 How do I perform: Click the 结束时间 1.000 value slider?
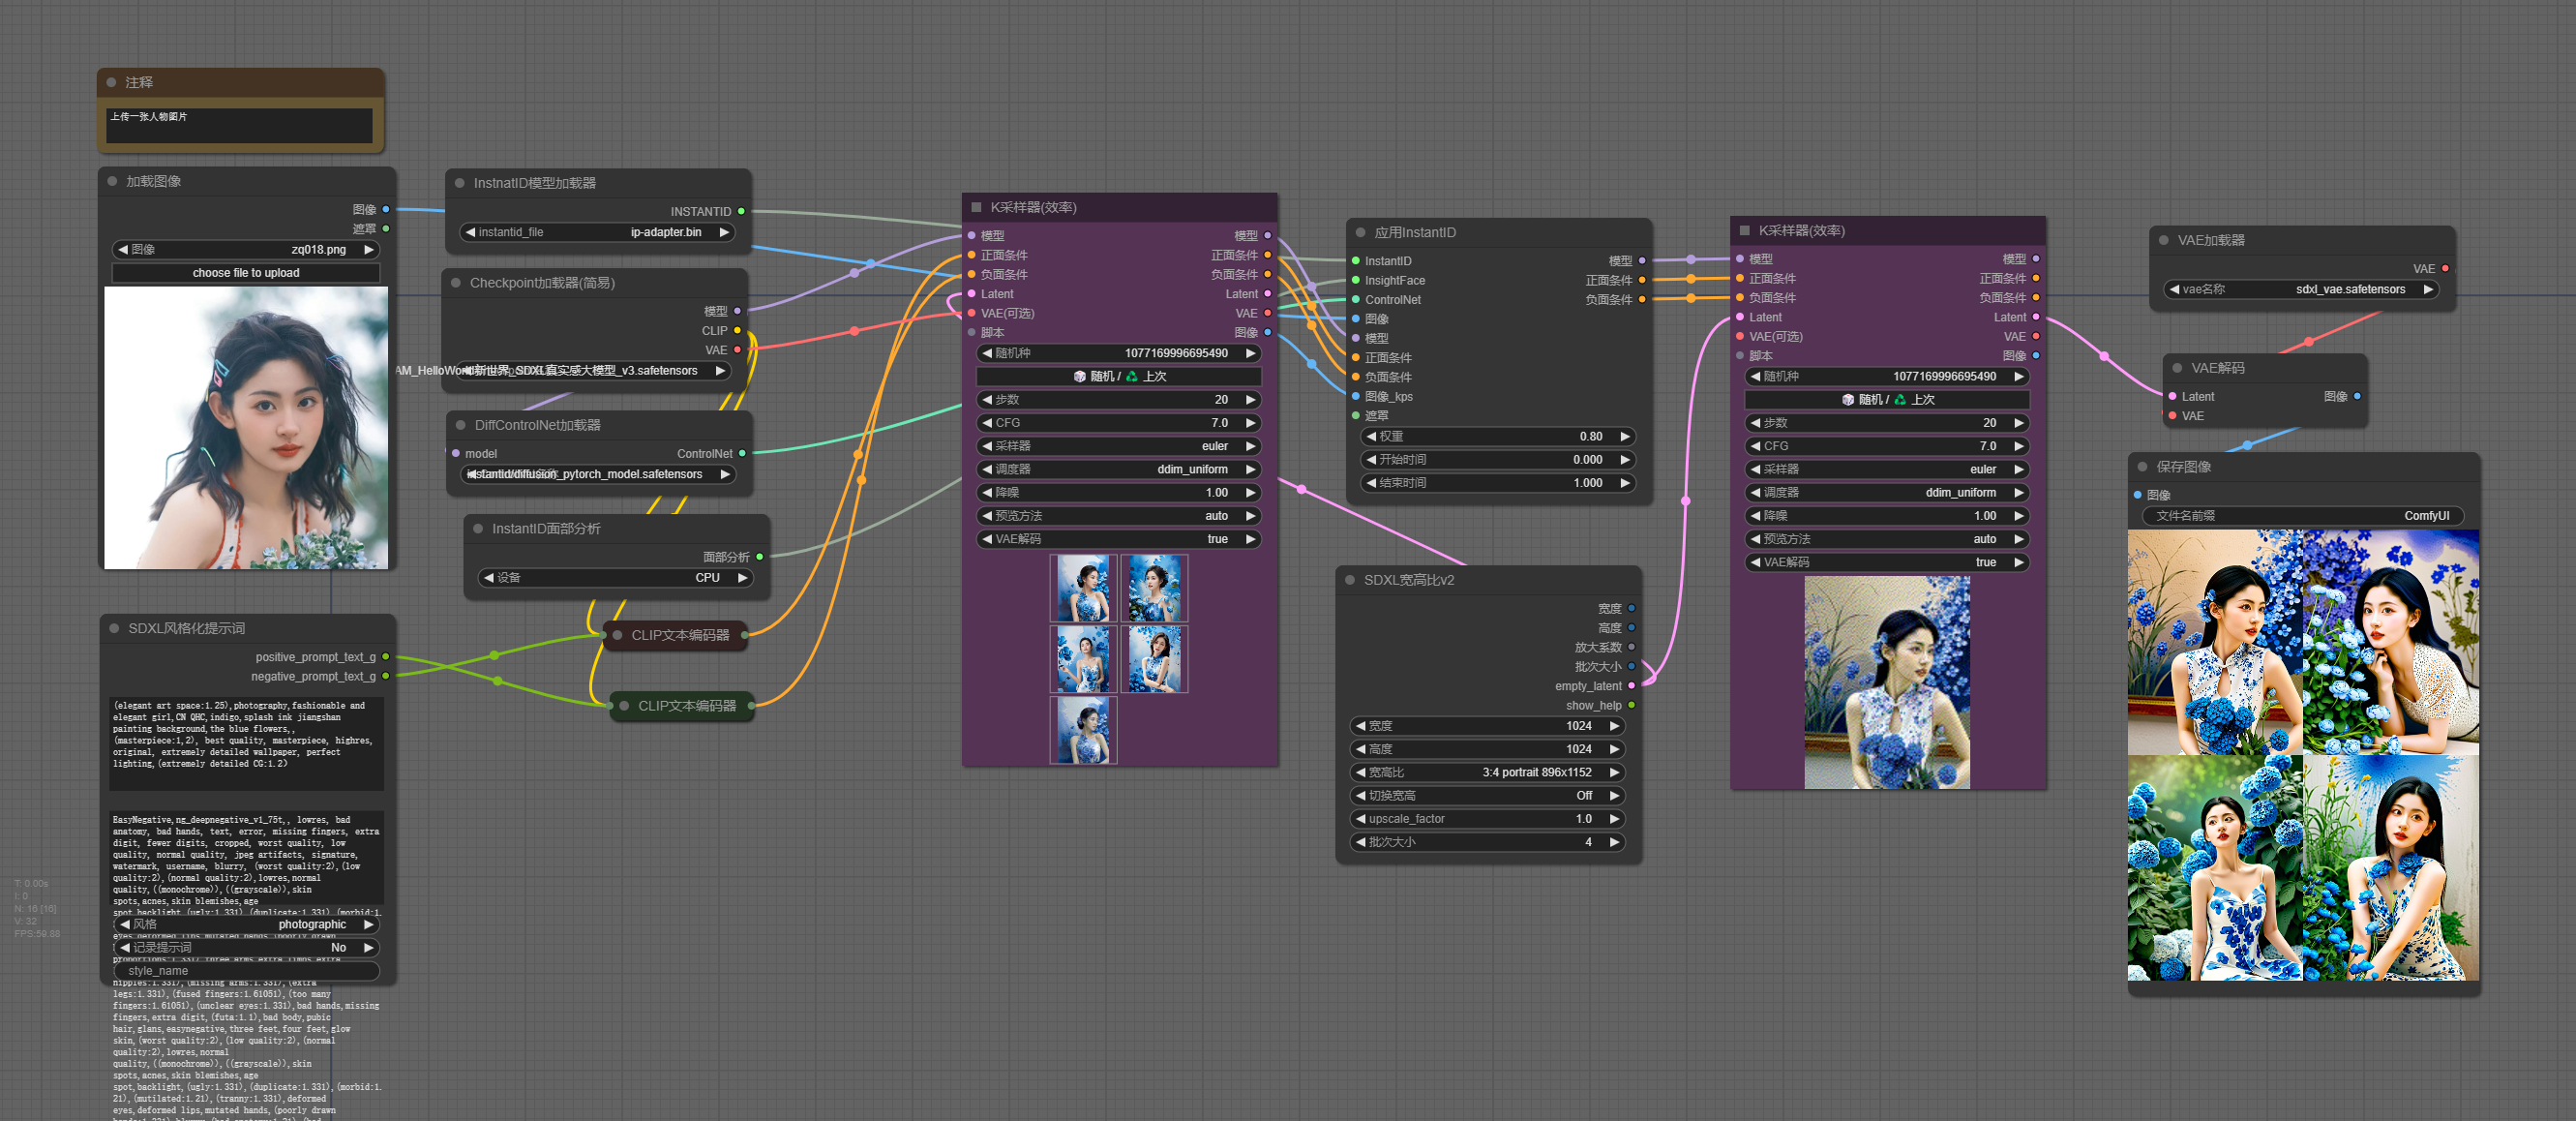point(1497,482)
